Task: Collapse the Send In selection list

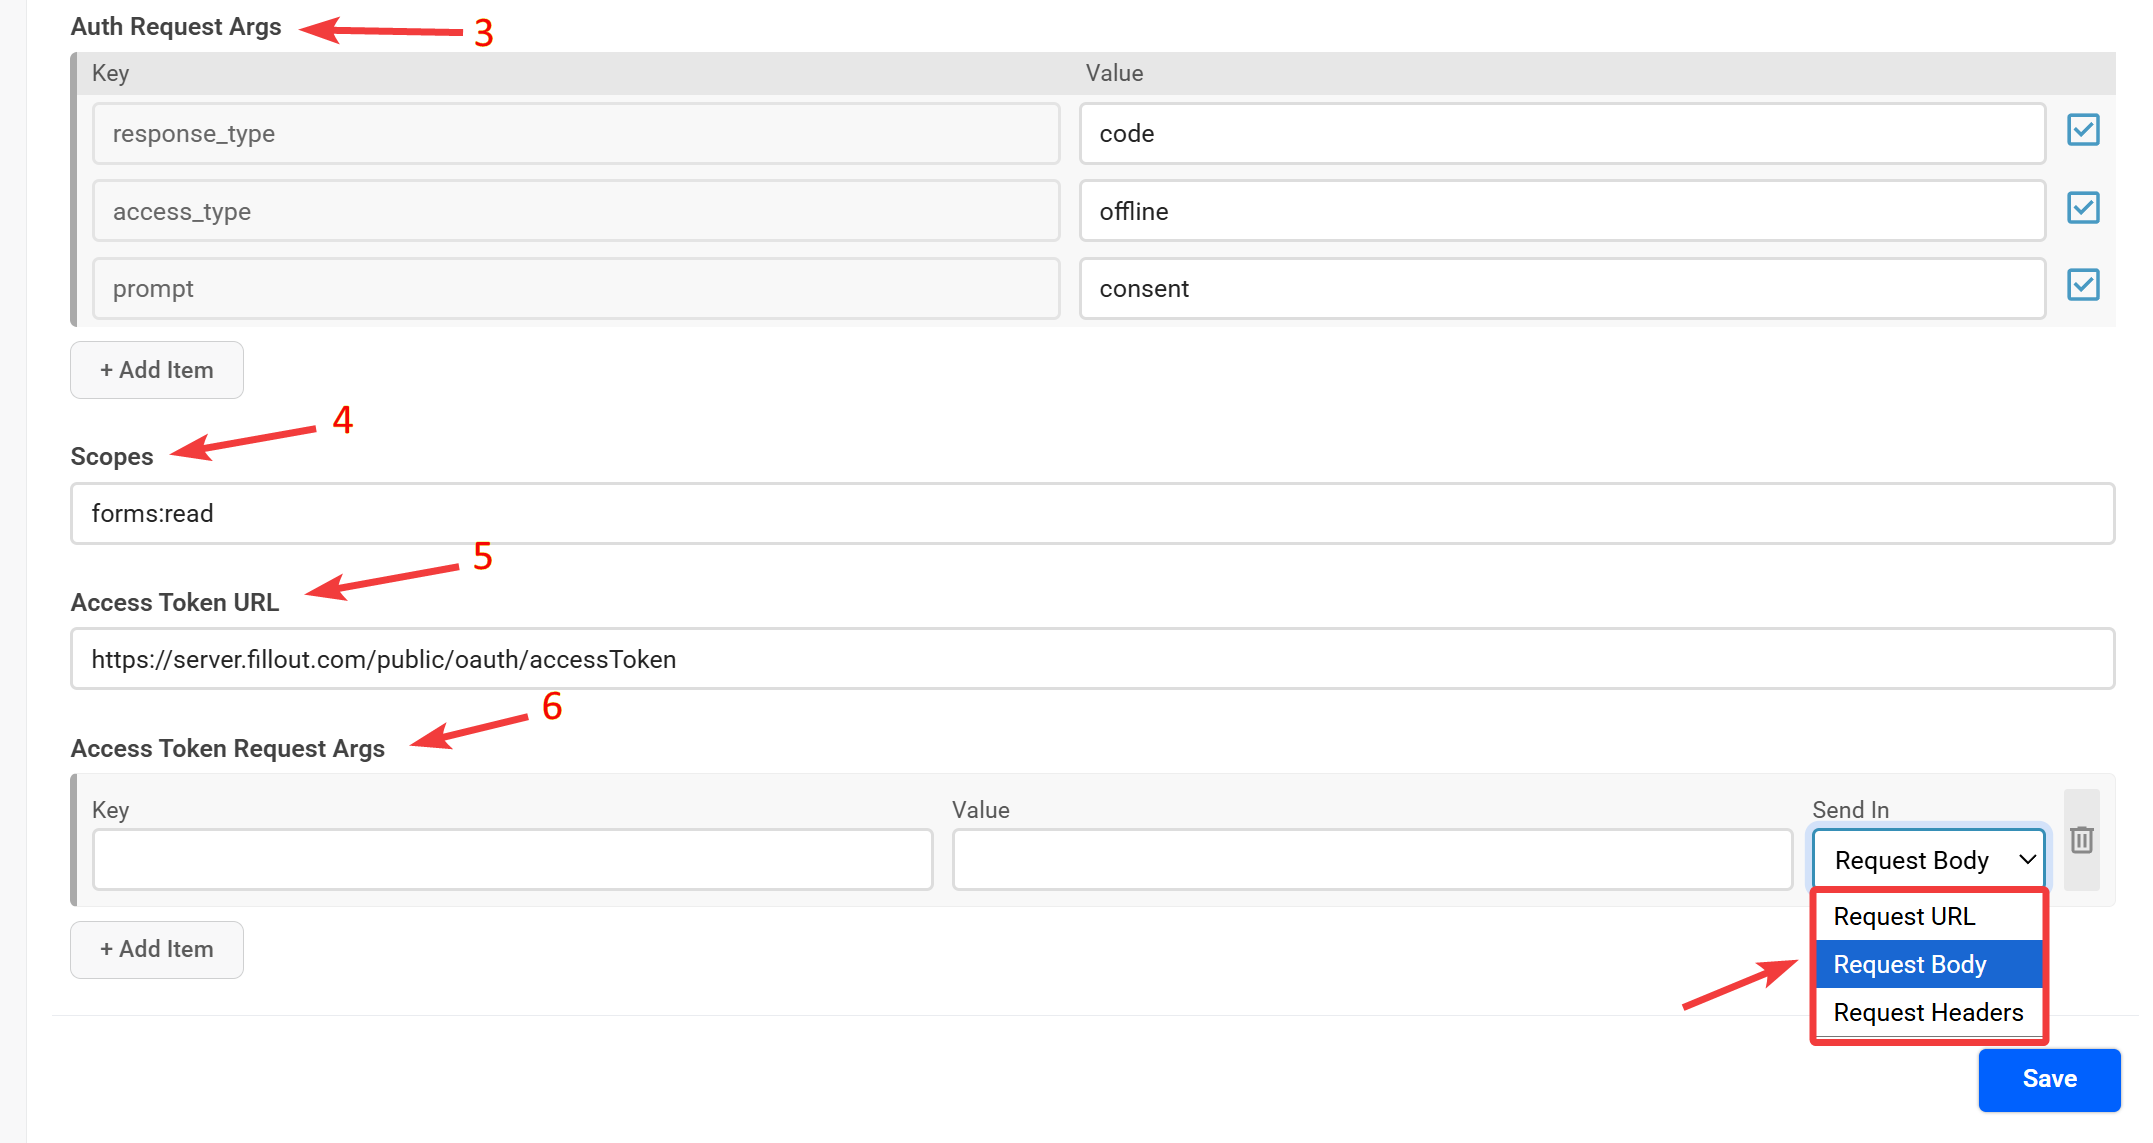Action: [1927, 858]
